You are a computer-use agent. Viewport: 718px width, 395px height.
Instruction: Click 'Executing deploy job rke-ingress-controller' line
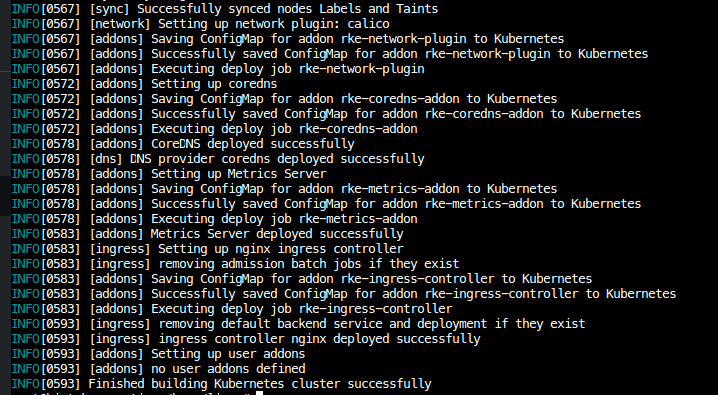[302, 309]
